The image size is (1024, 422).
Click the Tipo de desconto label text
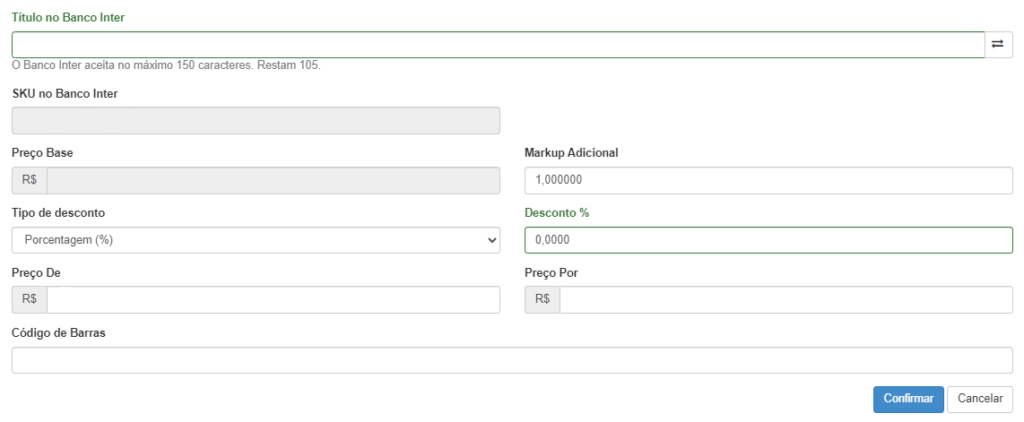pyautogui.click(x=58, y=213)
